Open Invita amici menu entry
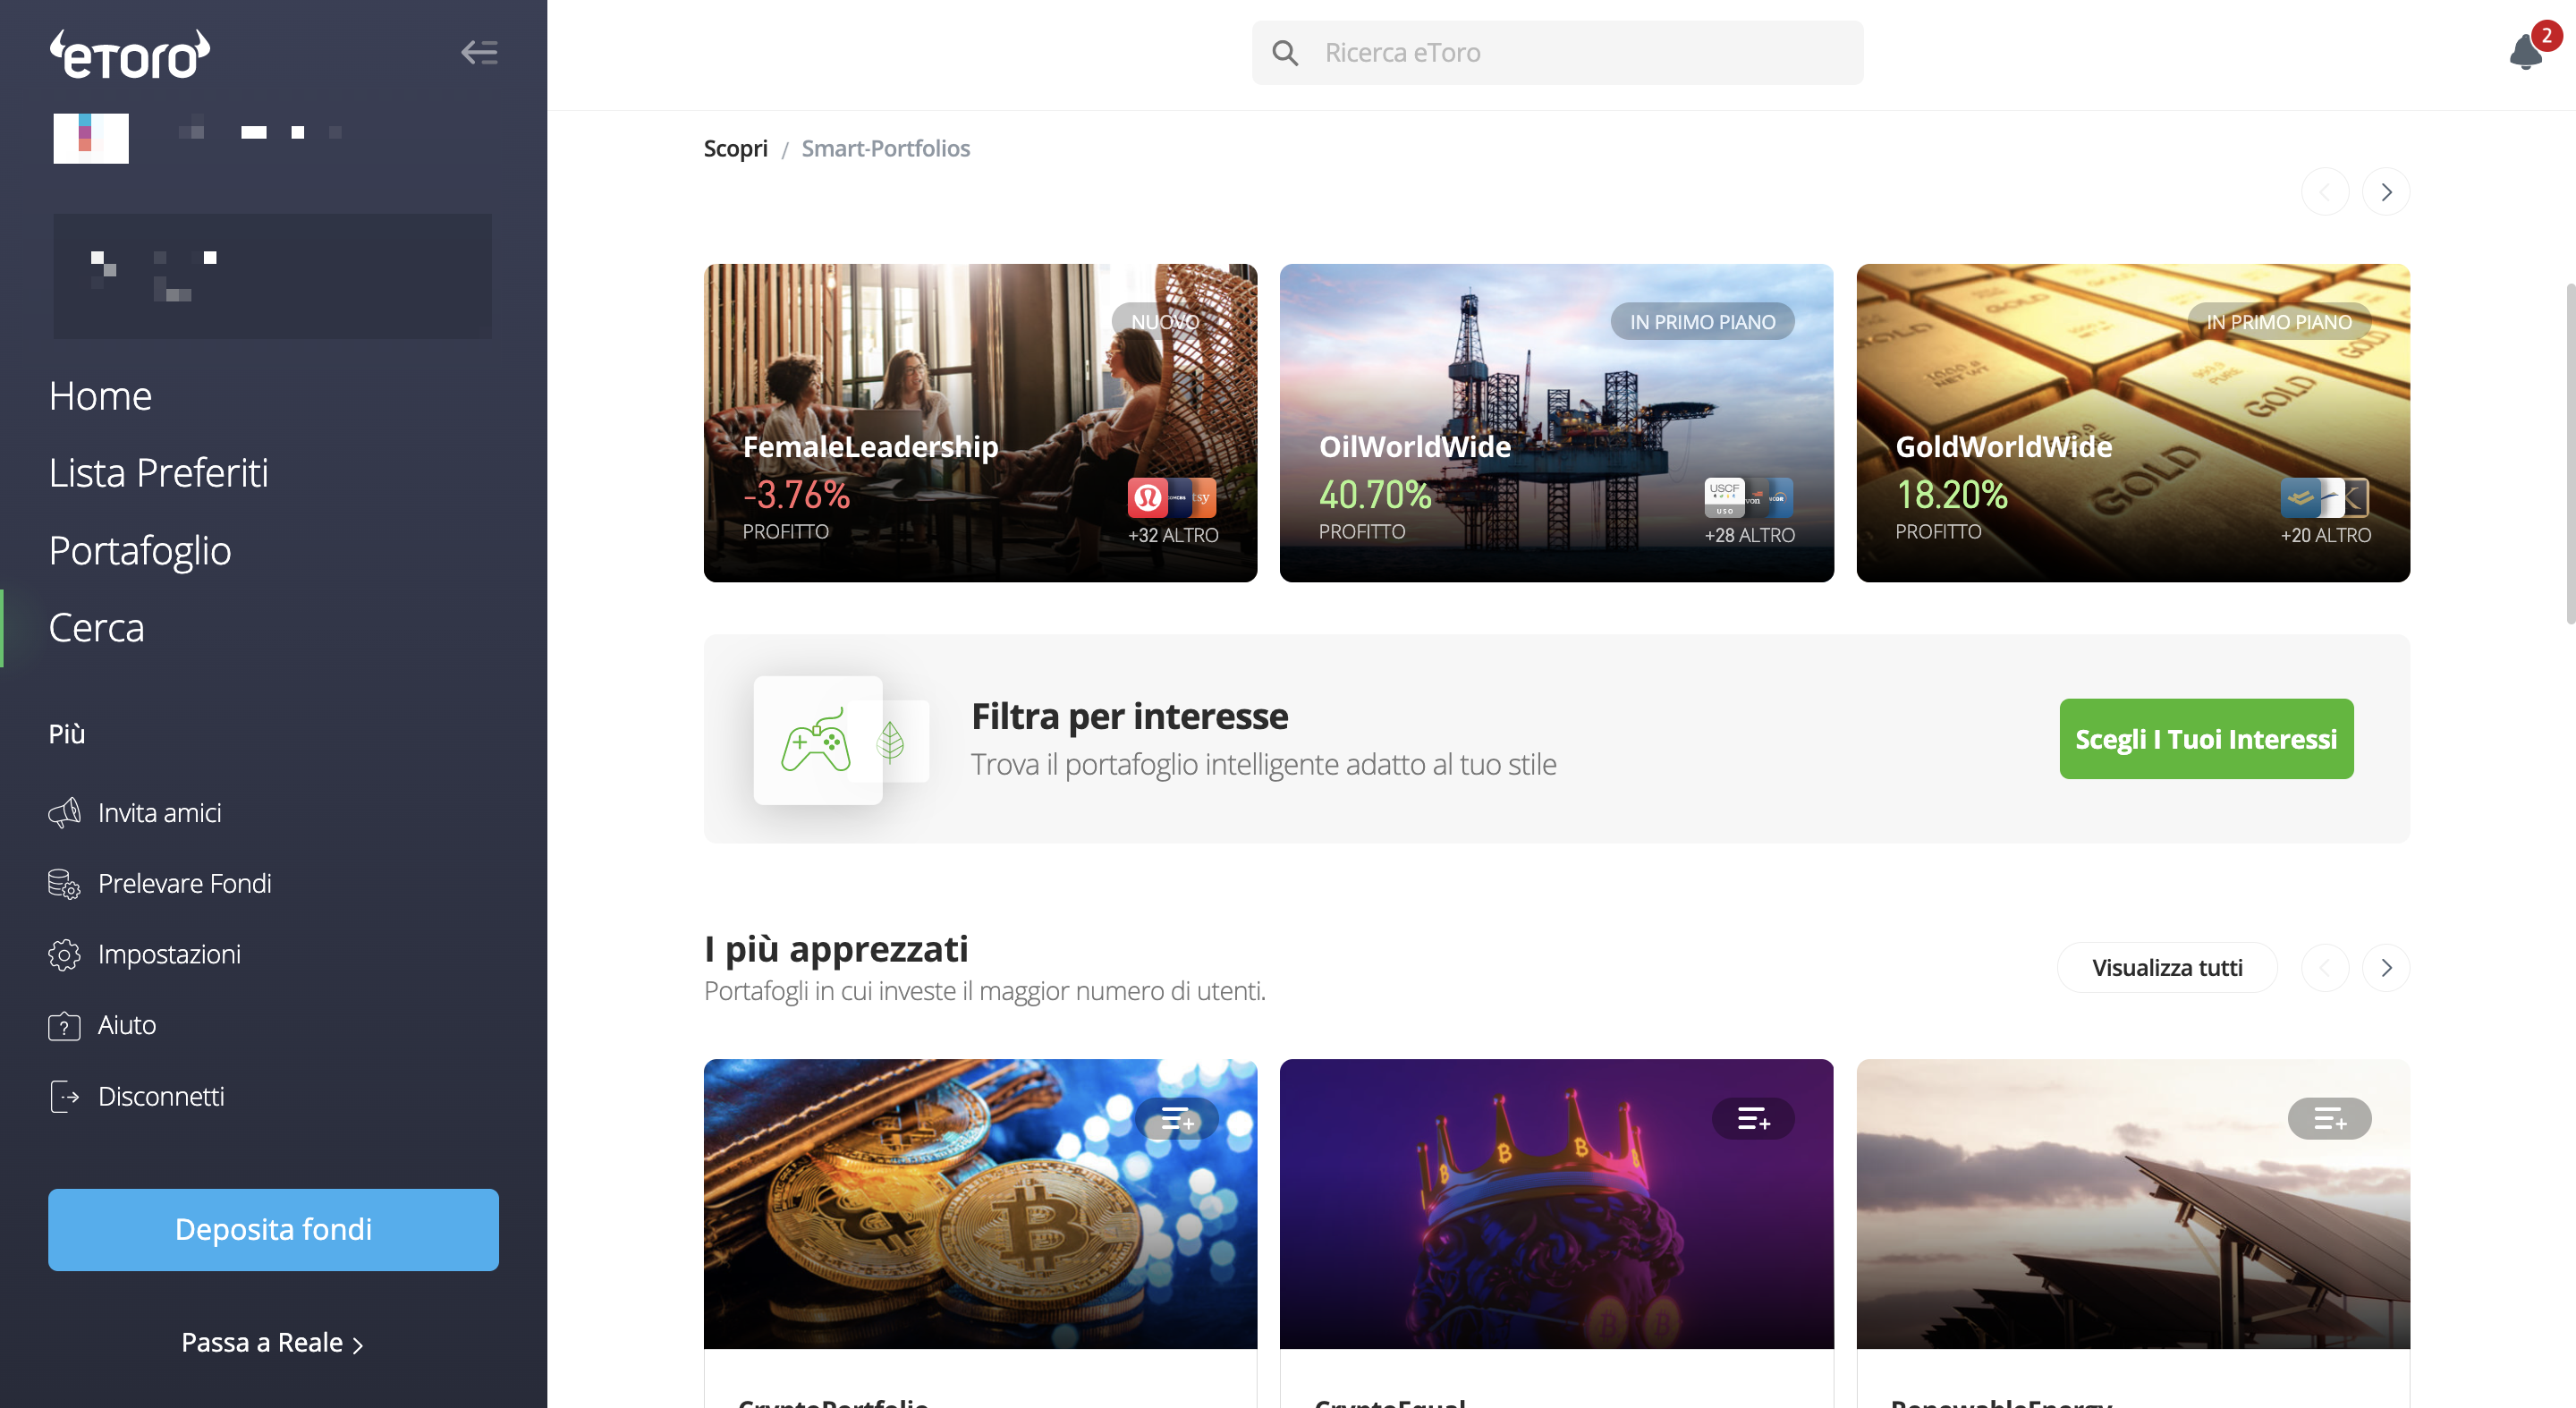The height and width of the screenshot is (1408, 2576). (x=160, y=813)
